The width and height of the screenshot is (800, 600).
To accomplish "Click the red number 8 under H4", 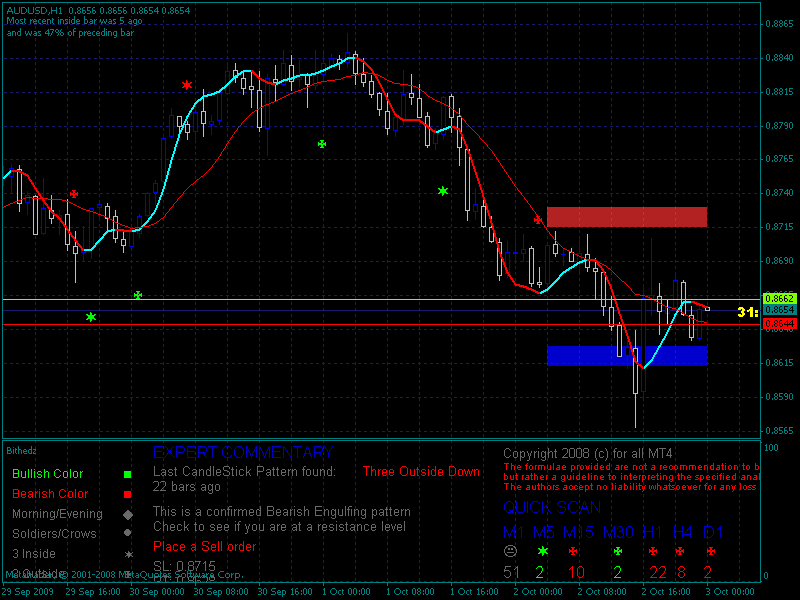I will coord(682,572).
